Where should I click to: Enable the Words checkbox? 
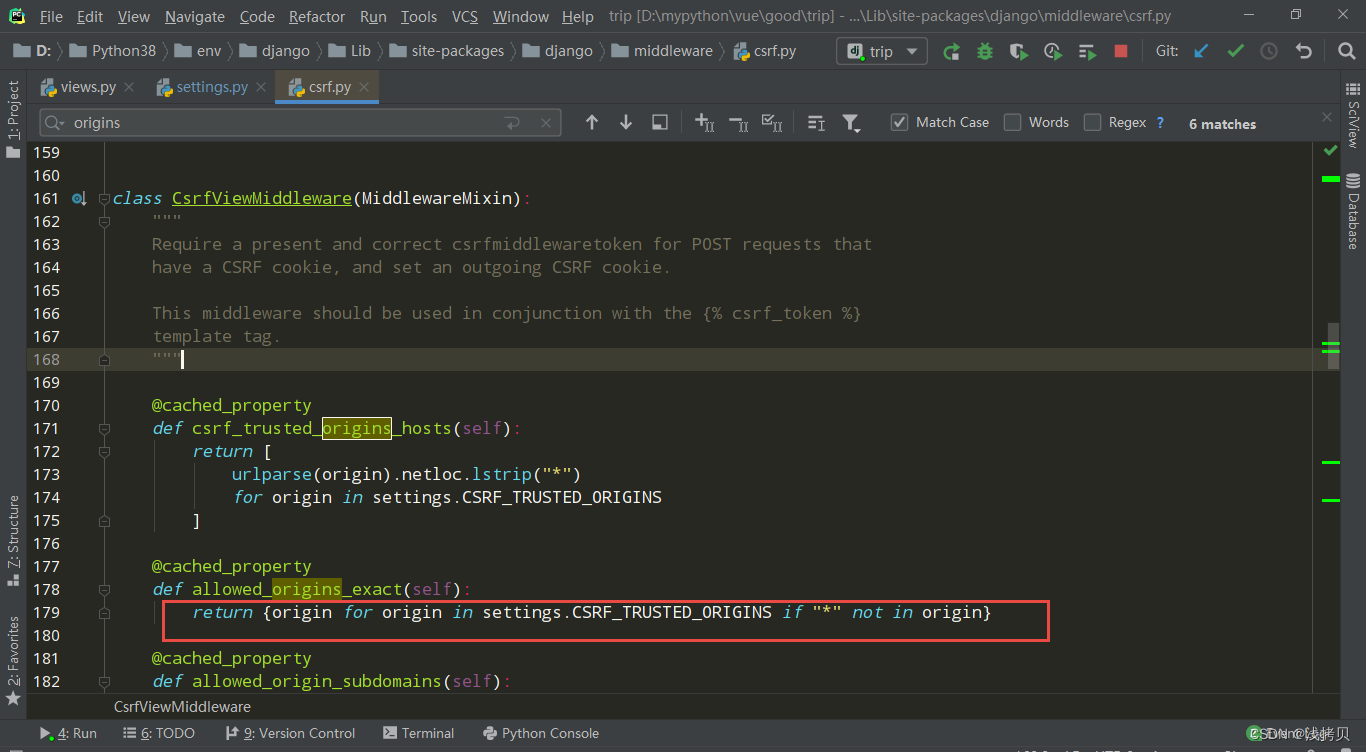point(1012,122)
